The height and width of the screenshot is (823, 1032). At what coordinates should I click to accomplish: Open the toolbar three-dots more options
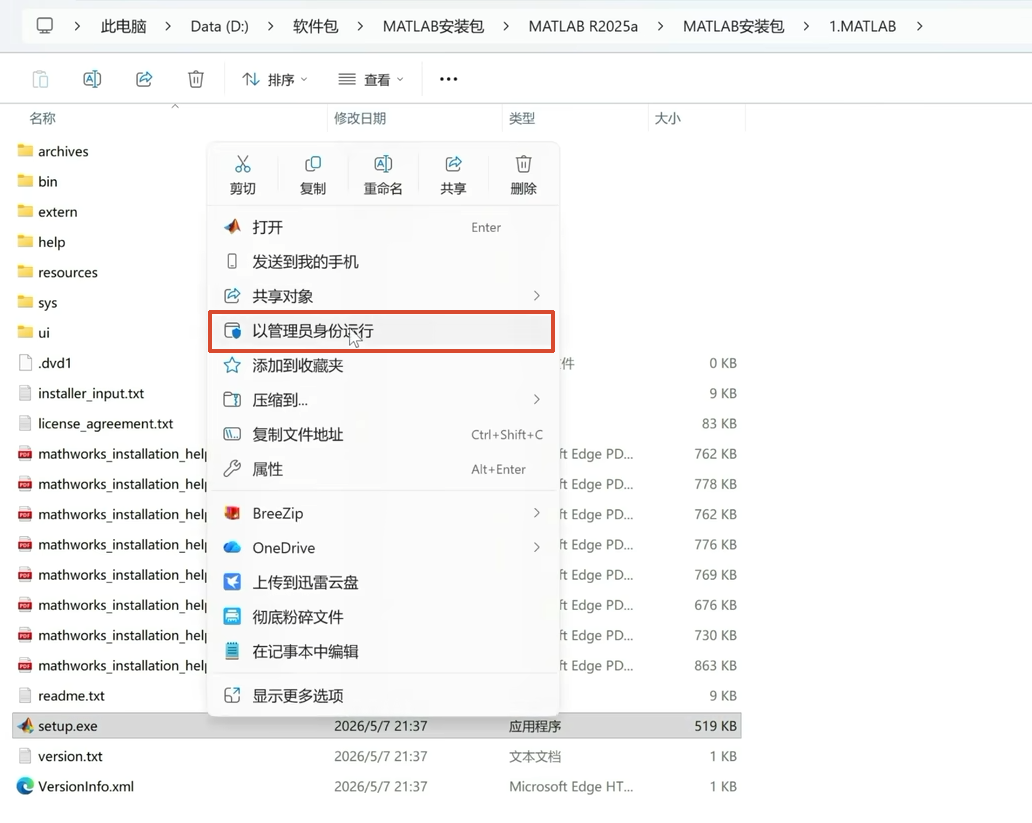[448, 79]
